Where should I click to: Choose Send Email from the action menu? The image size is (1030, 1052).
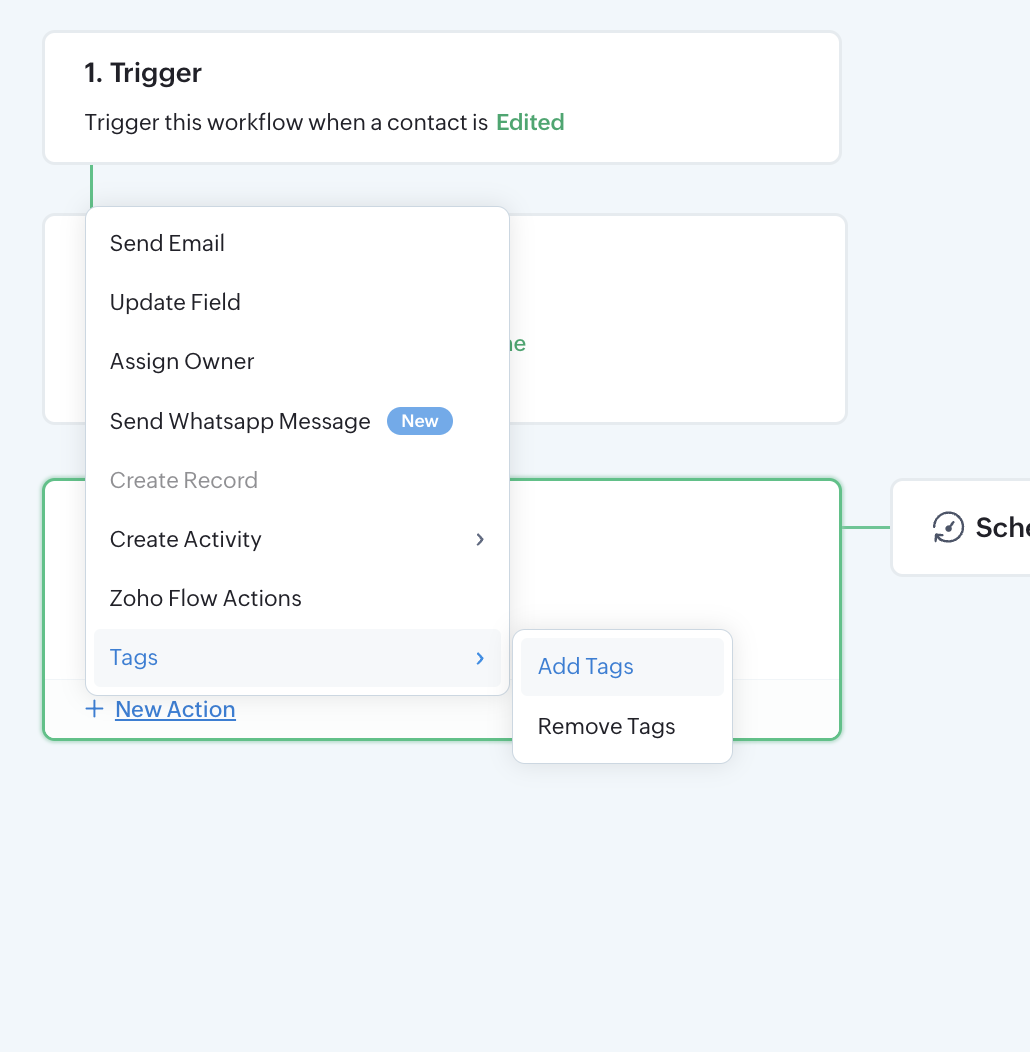[x=297, y=244]
